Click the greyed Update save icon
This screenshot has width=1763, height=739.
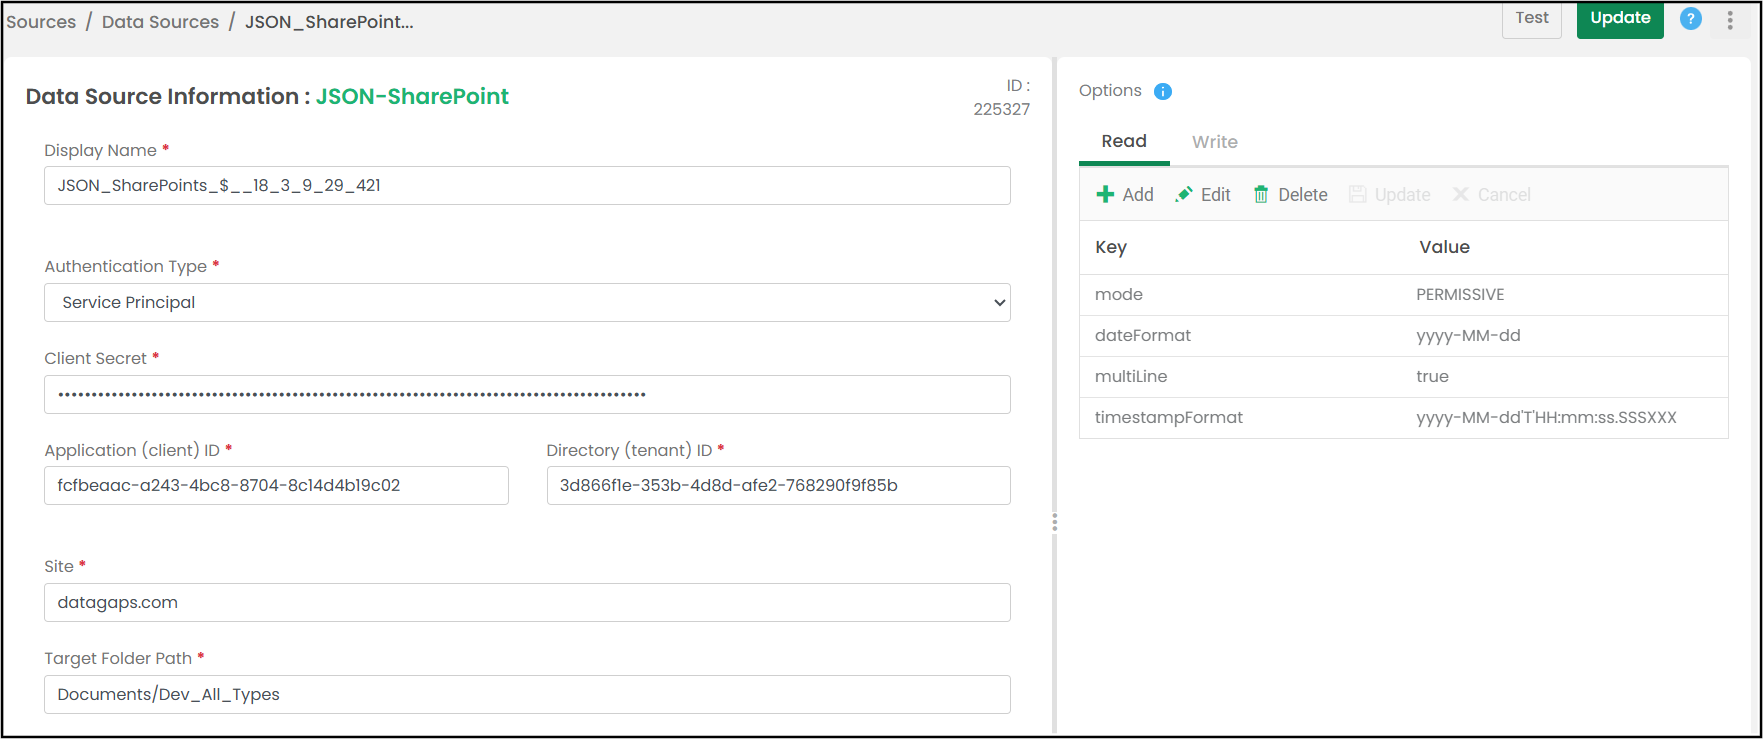click(1357, 195)
